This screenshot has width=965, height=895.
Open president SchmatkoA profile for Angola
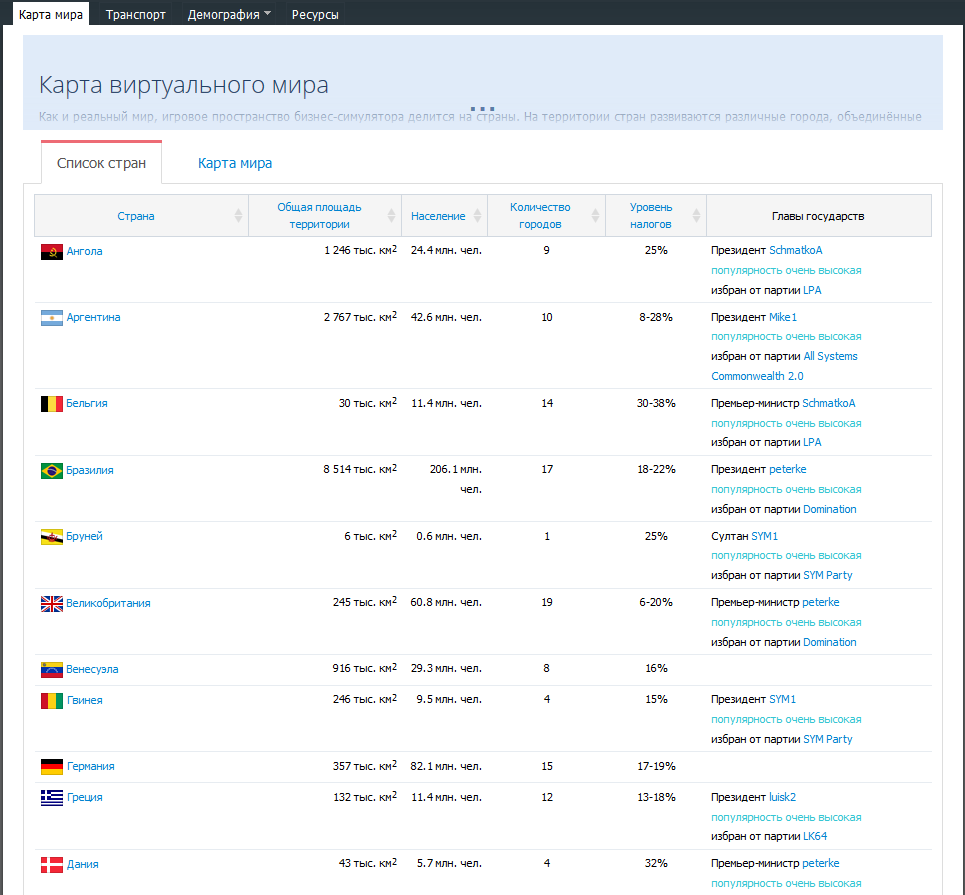[x=795, y=250]
